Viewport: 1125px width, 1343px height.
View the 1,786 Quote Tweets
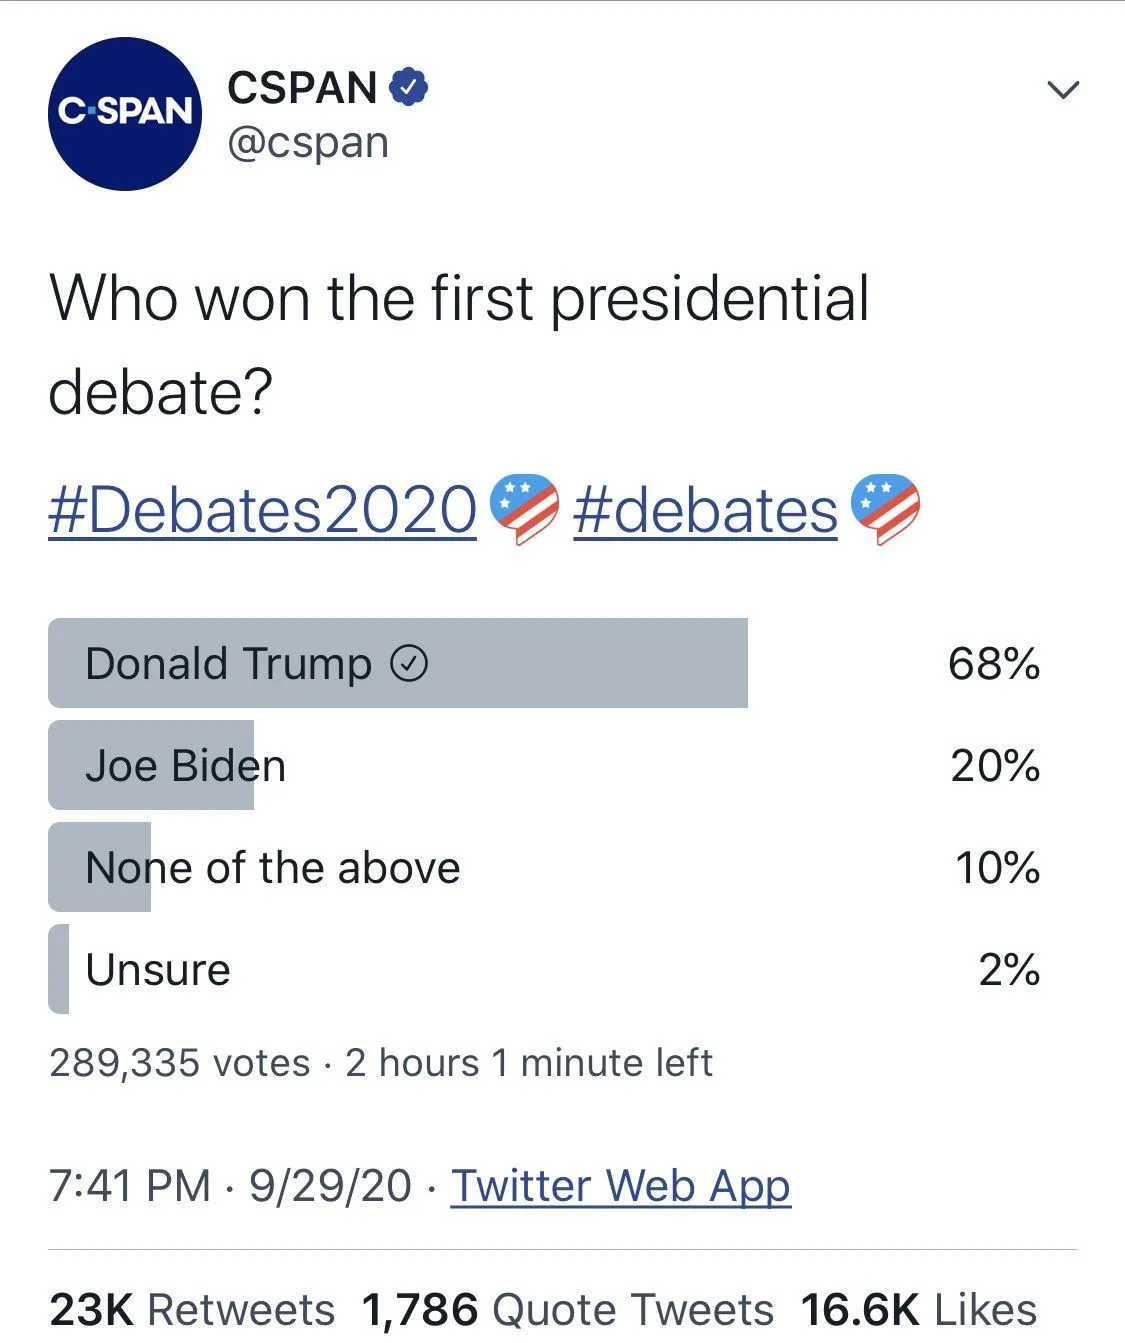(567, 1309)
